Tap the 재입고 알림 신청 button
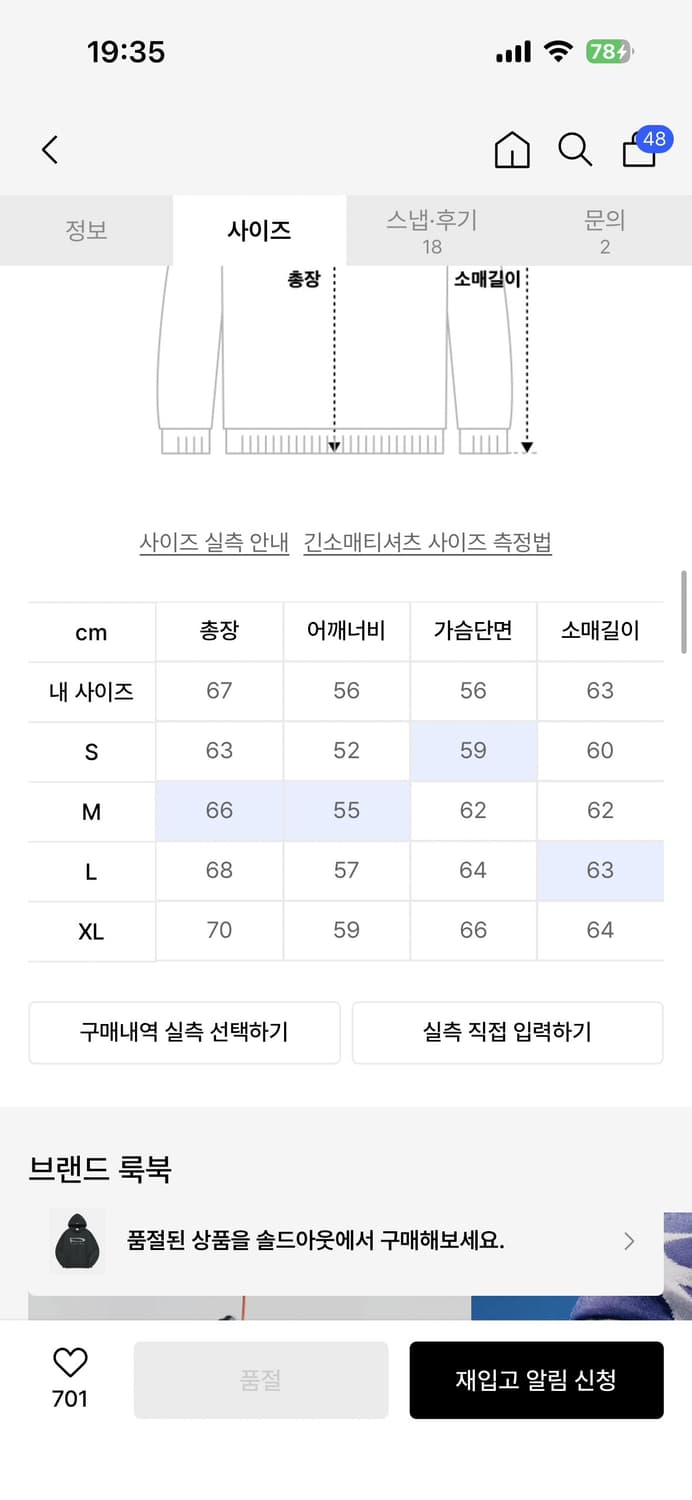This screenshot has width=692, height=1500. coord(537,1380)
